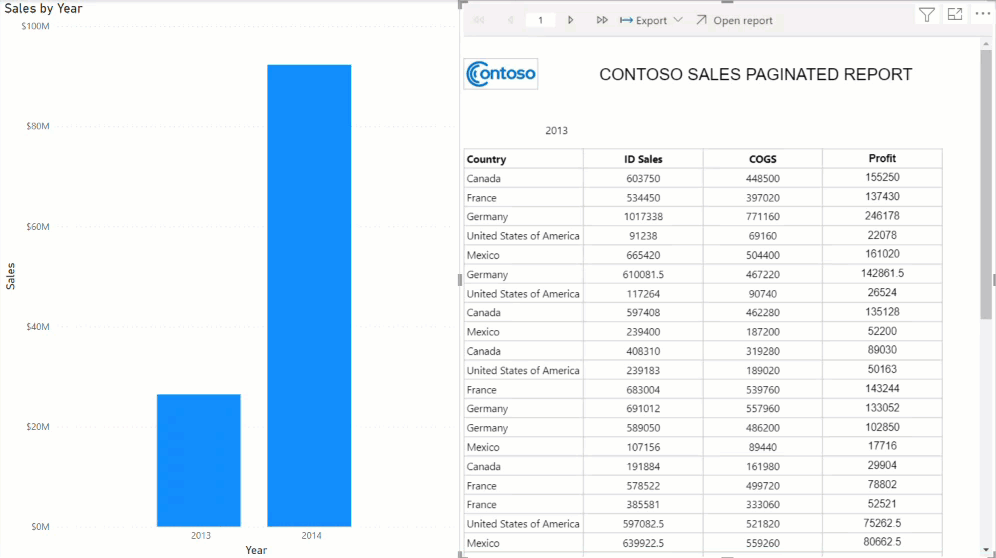Viewport: 996px width, 558px height.
Task: Click Profit value 80662.5
Action: pos(882,542)
